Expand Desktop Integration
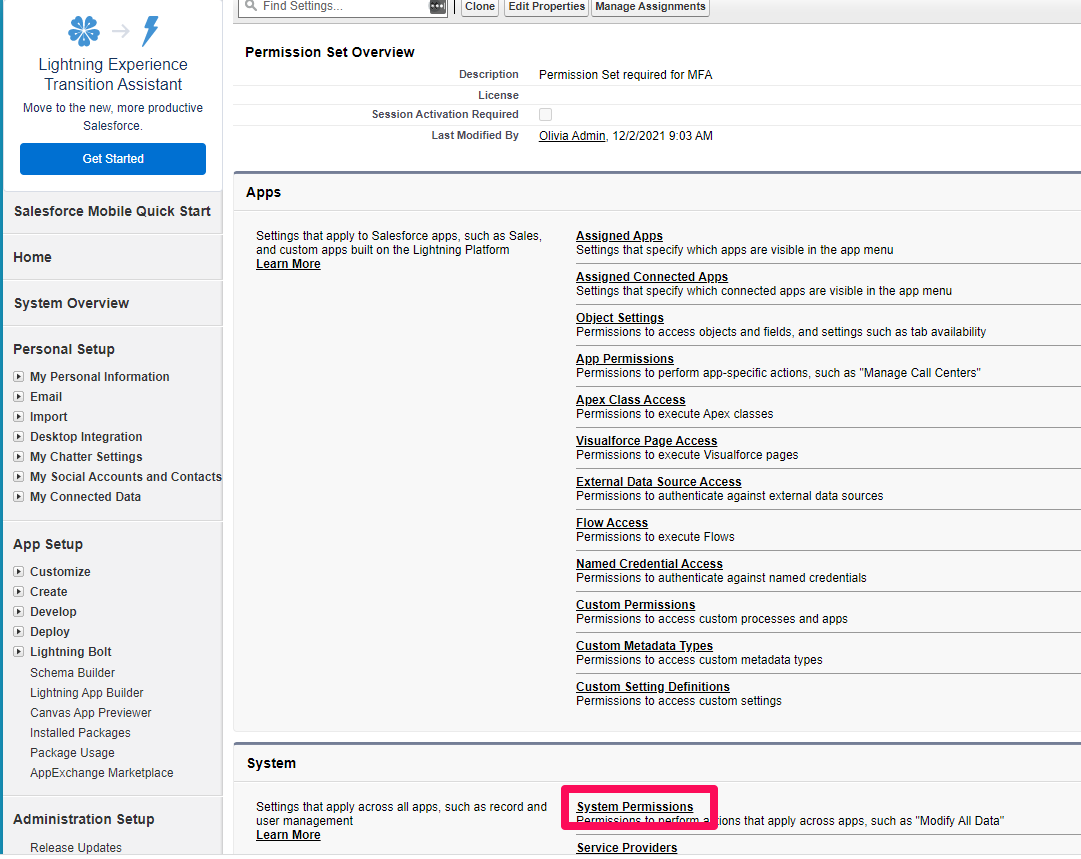1081x859 pixels. pyautogui.click(x=19, y=436)
